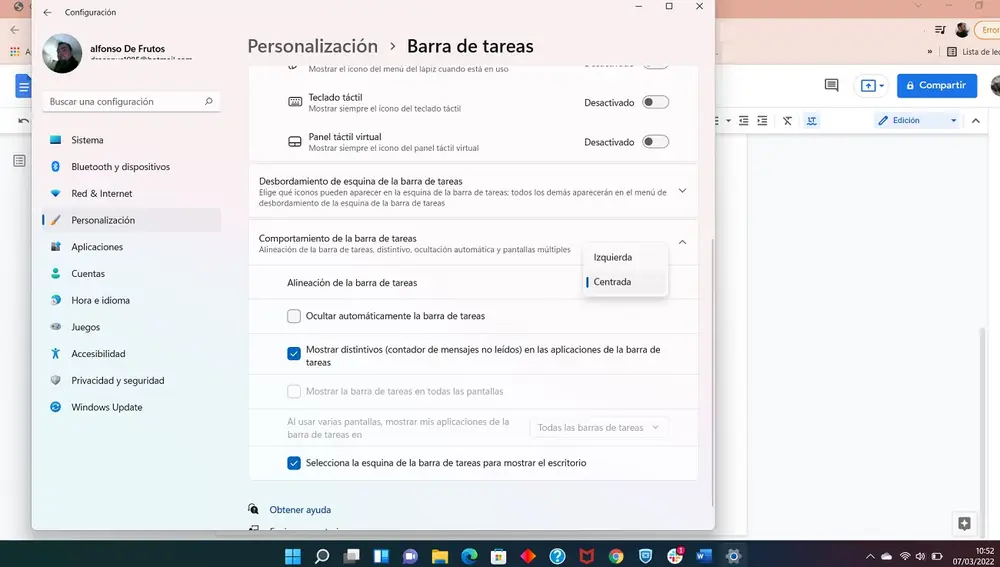Check Ocultar automáticamente la barra de tareas

(293, 316)
